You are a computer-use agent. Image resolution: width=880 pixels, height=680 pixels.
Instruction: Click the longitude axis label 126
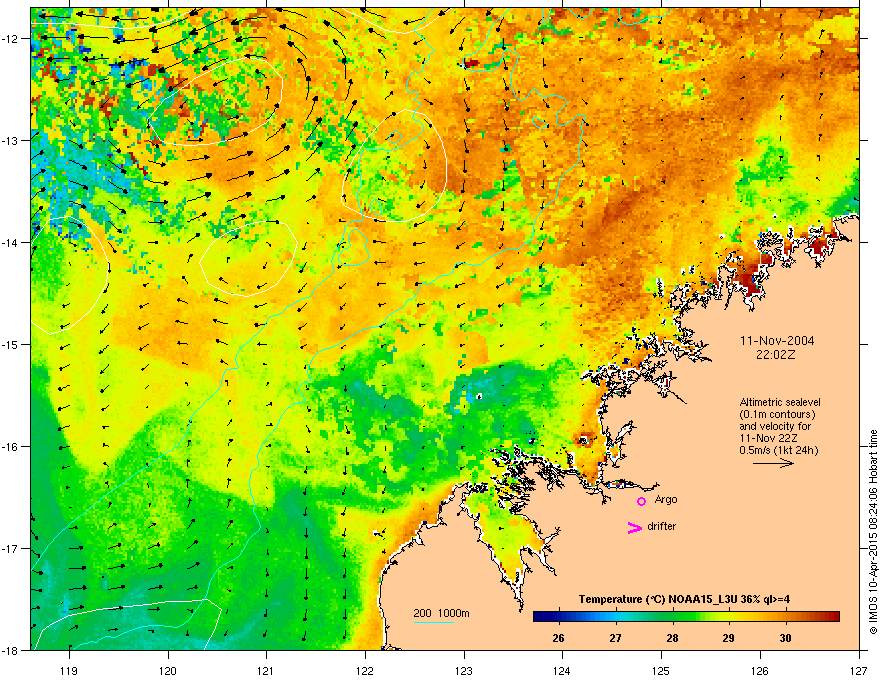(760, 670)
